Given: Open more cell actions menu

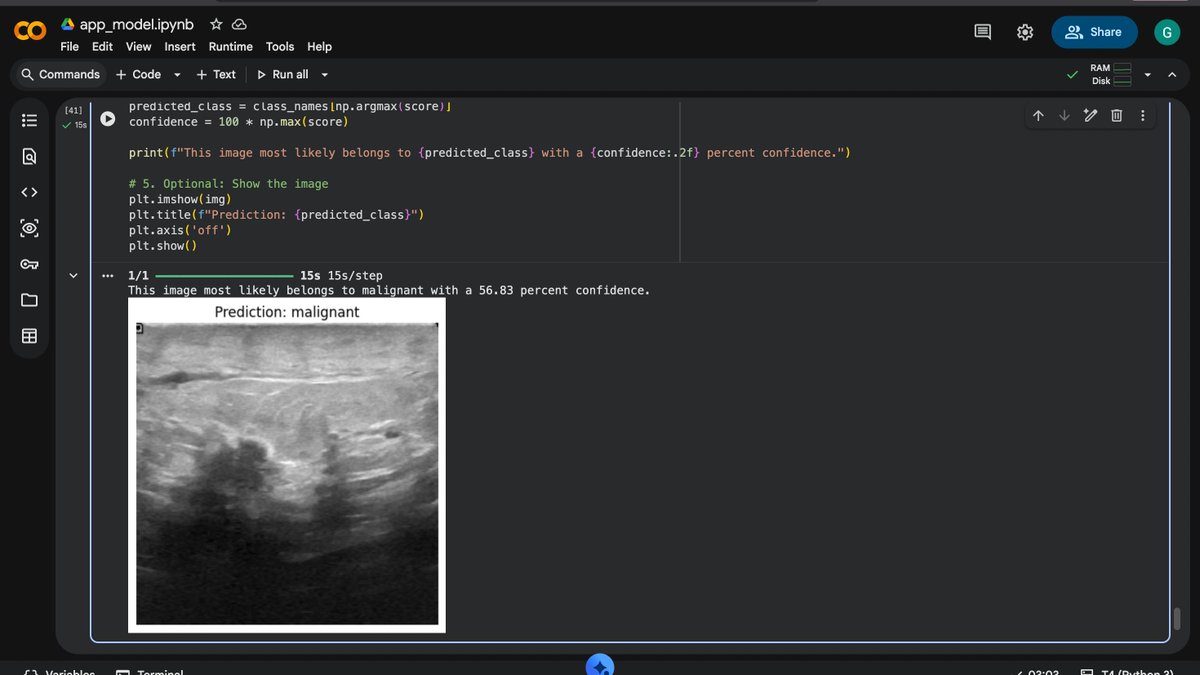Looking at the screenshot, I should pyautogui.click(x=1143, y=116).
